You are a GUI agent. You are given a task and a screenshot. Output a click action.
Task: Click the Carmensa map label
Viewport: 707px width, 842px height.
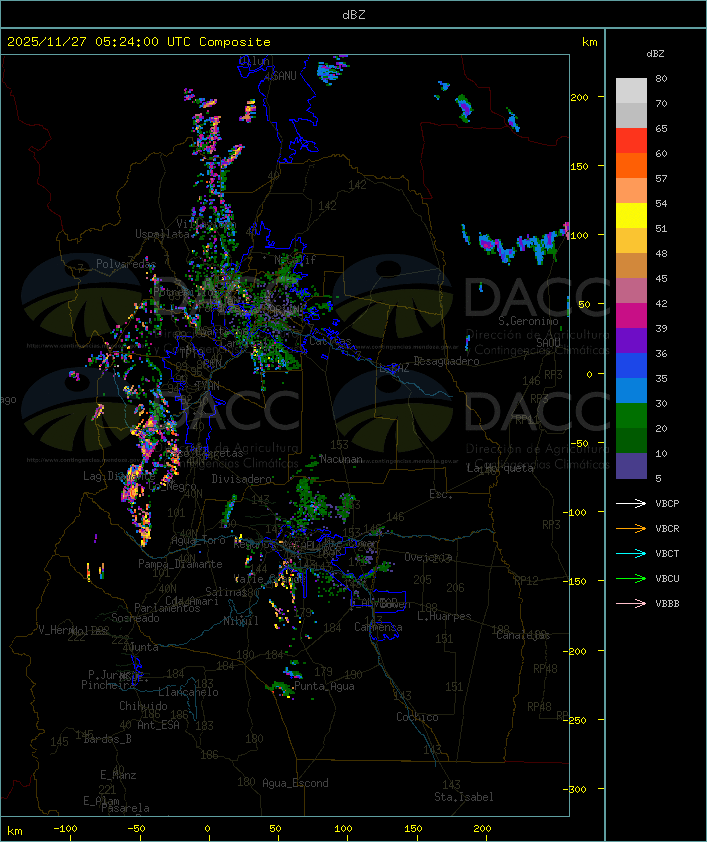378,627
